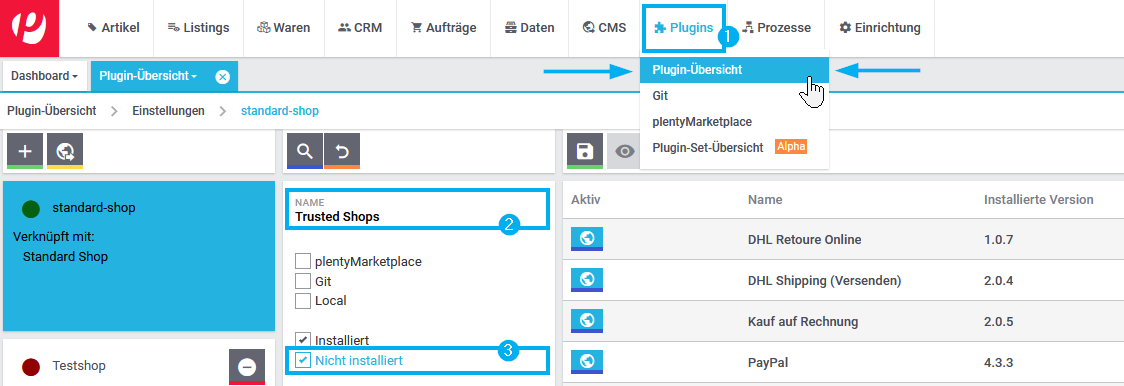Remove Testshop with the minus icon

[247, 367]
